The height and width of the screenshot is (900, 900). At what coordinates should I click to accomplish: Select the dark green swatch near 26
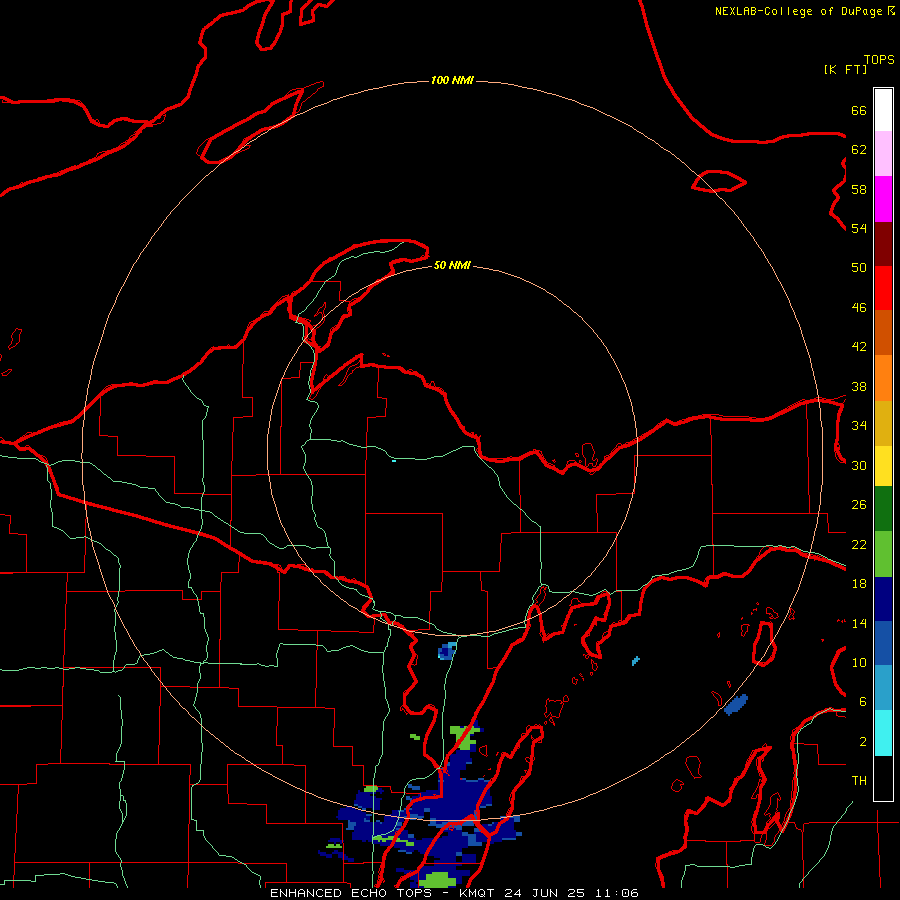tap(883, 509)
